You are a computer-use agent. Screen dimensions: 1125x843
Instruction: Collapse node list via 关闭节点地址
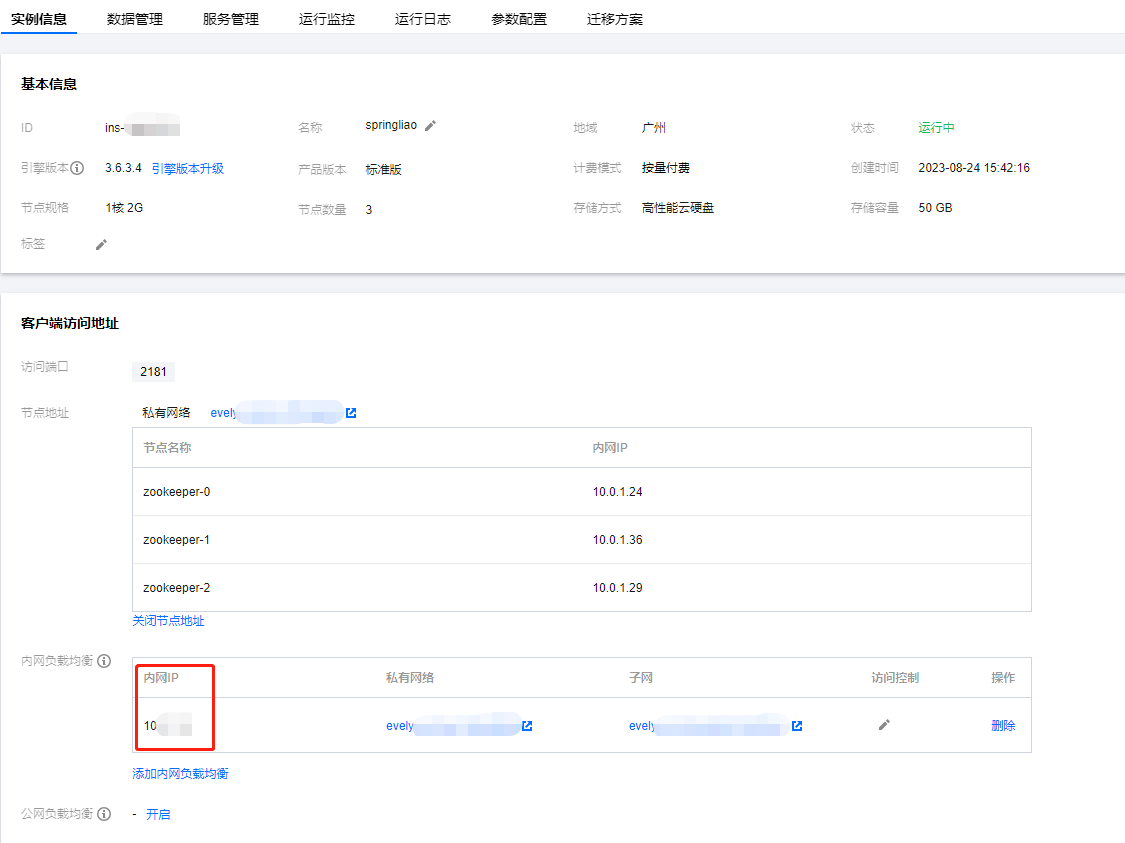[168, 621]
